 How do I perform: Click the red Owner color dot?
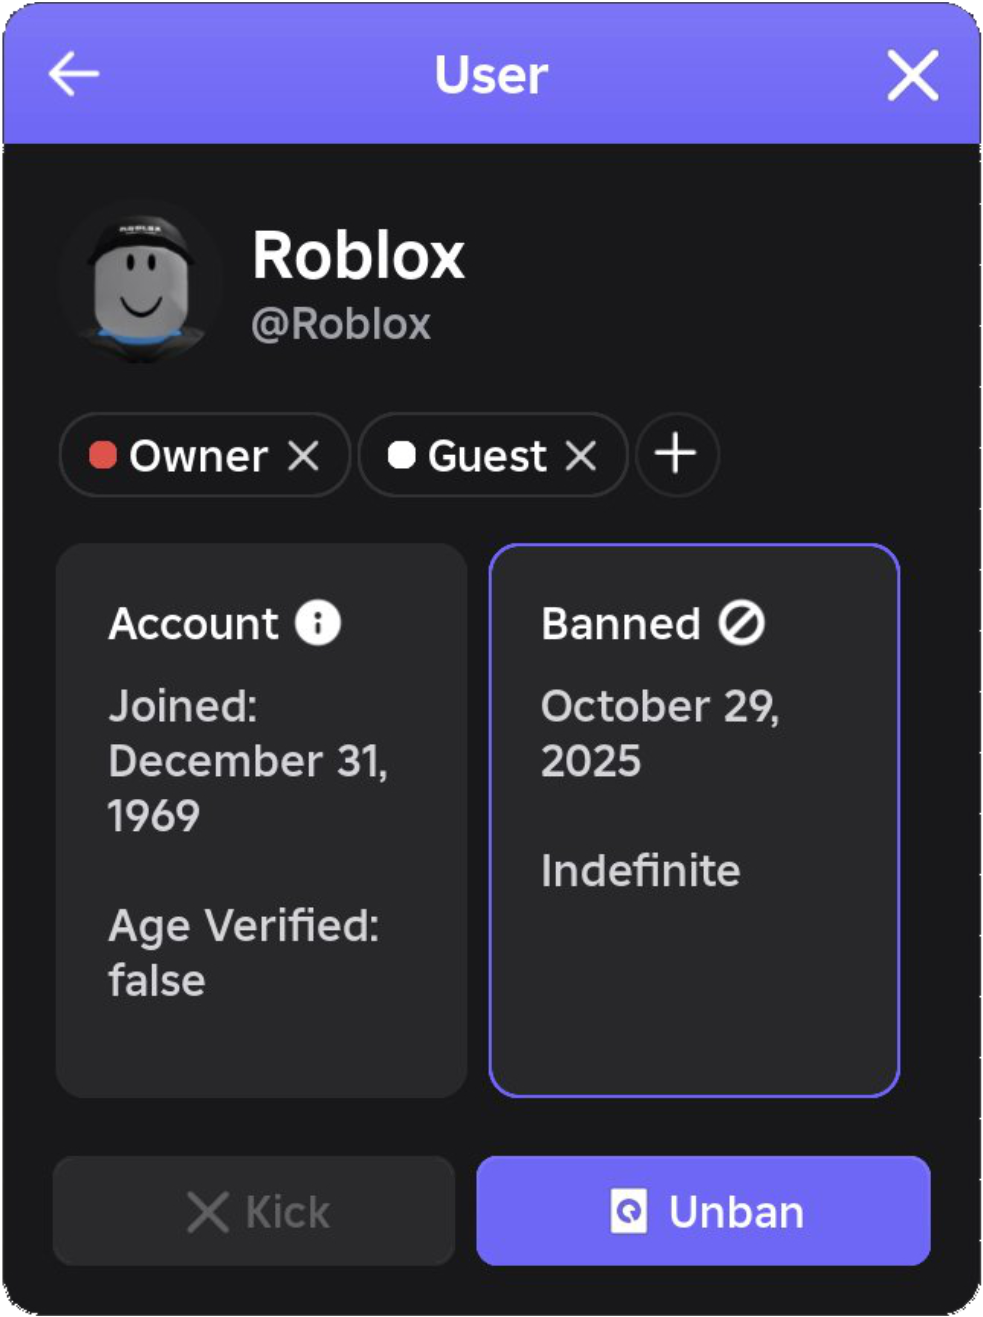tap(103, 456)
